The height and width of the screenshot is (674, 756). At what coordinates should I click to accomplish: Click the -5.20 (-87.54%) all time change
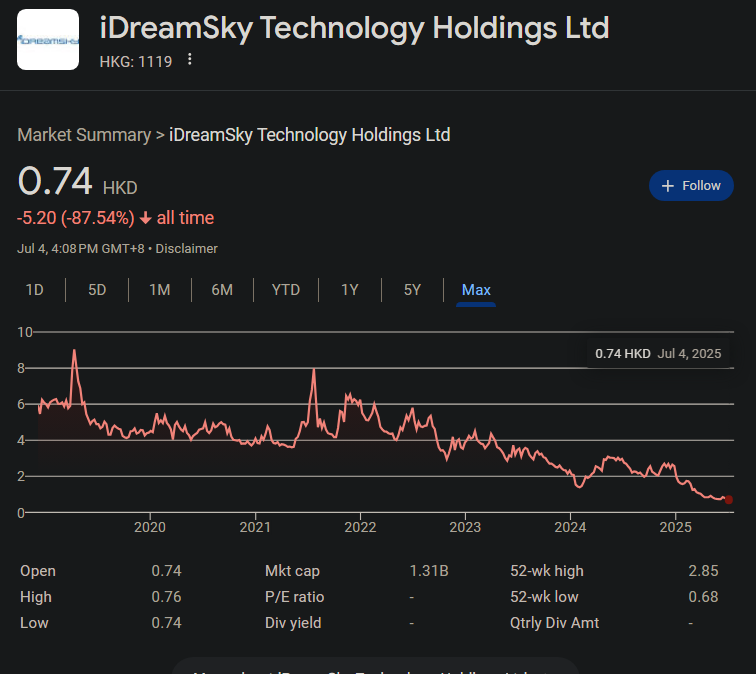click(115, 218)
